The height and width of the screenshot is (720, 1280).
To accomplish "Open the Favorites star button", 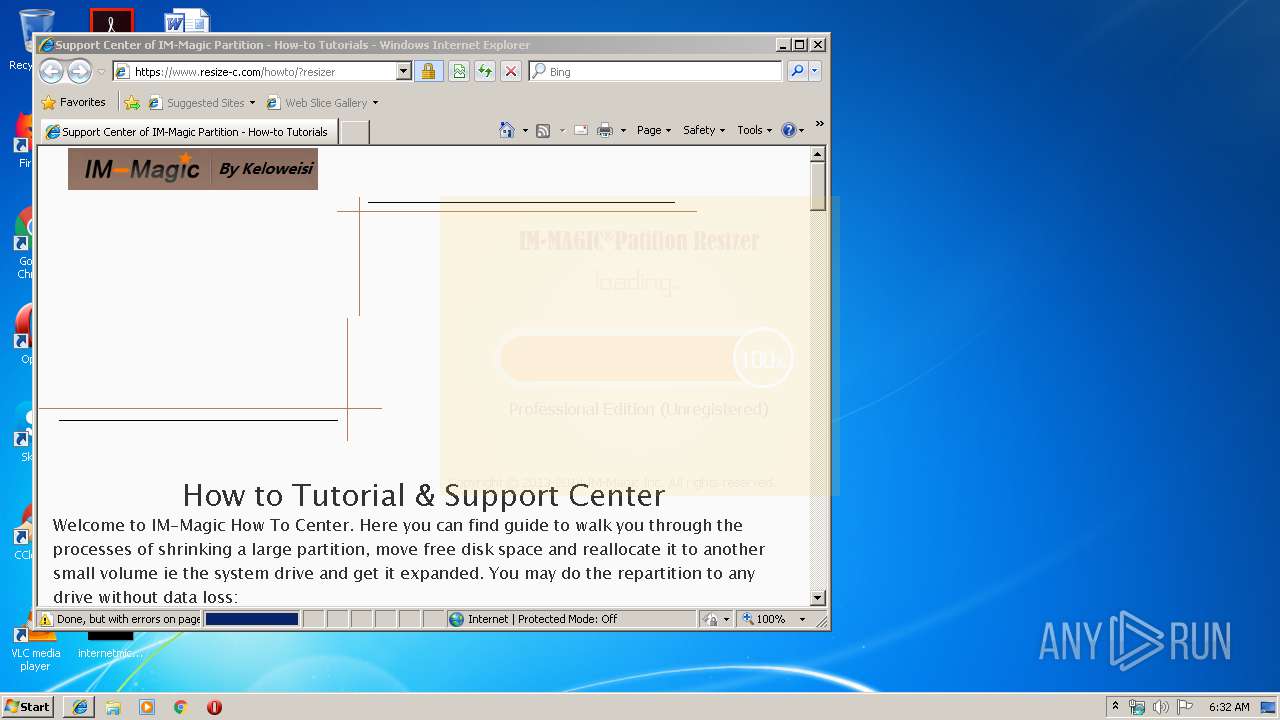I will pos(73,102).
